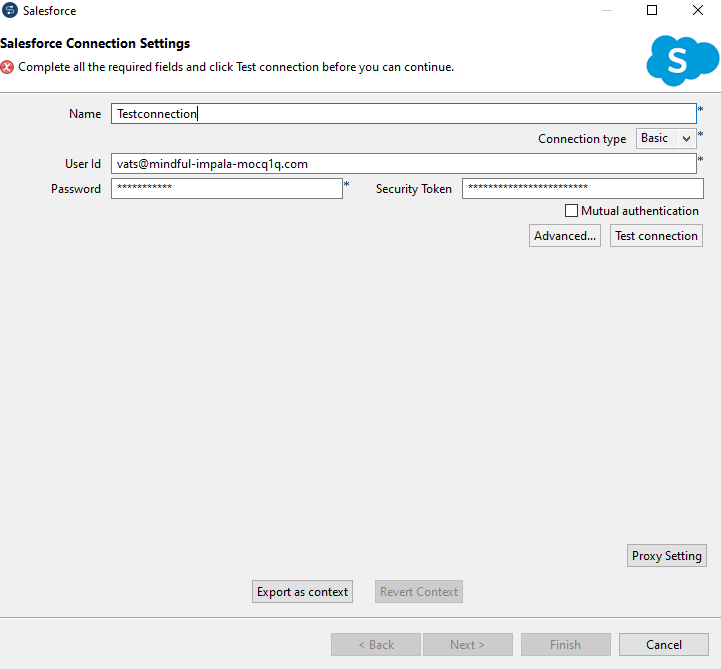Click the Cancel button
Screen dimensions: 721x669
tap(664, 645)
